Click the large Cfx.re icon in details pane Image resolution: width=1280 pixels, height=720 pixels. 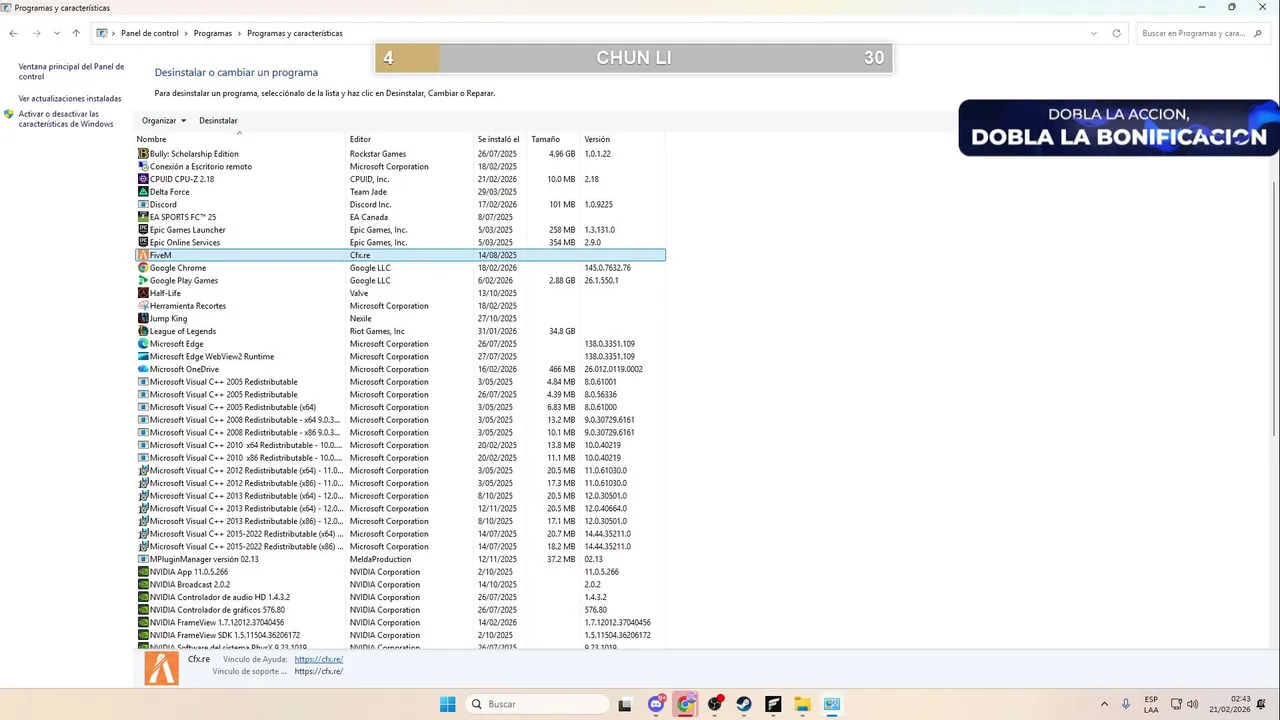click(161, 668)
